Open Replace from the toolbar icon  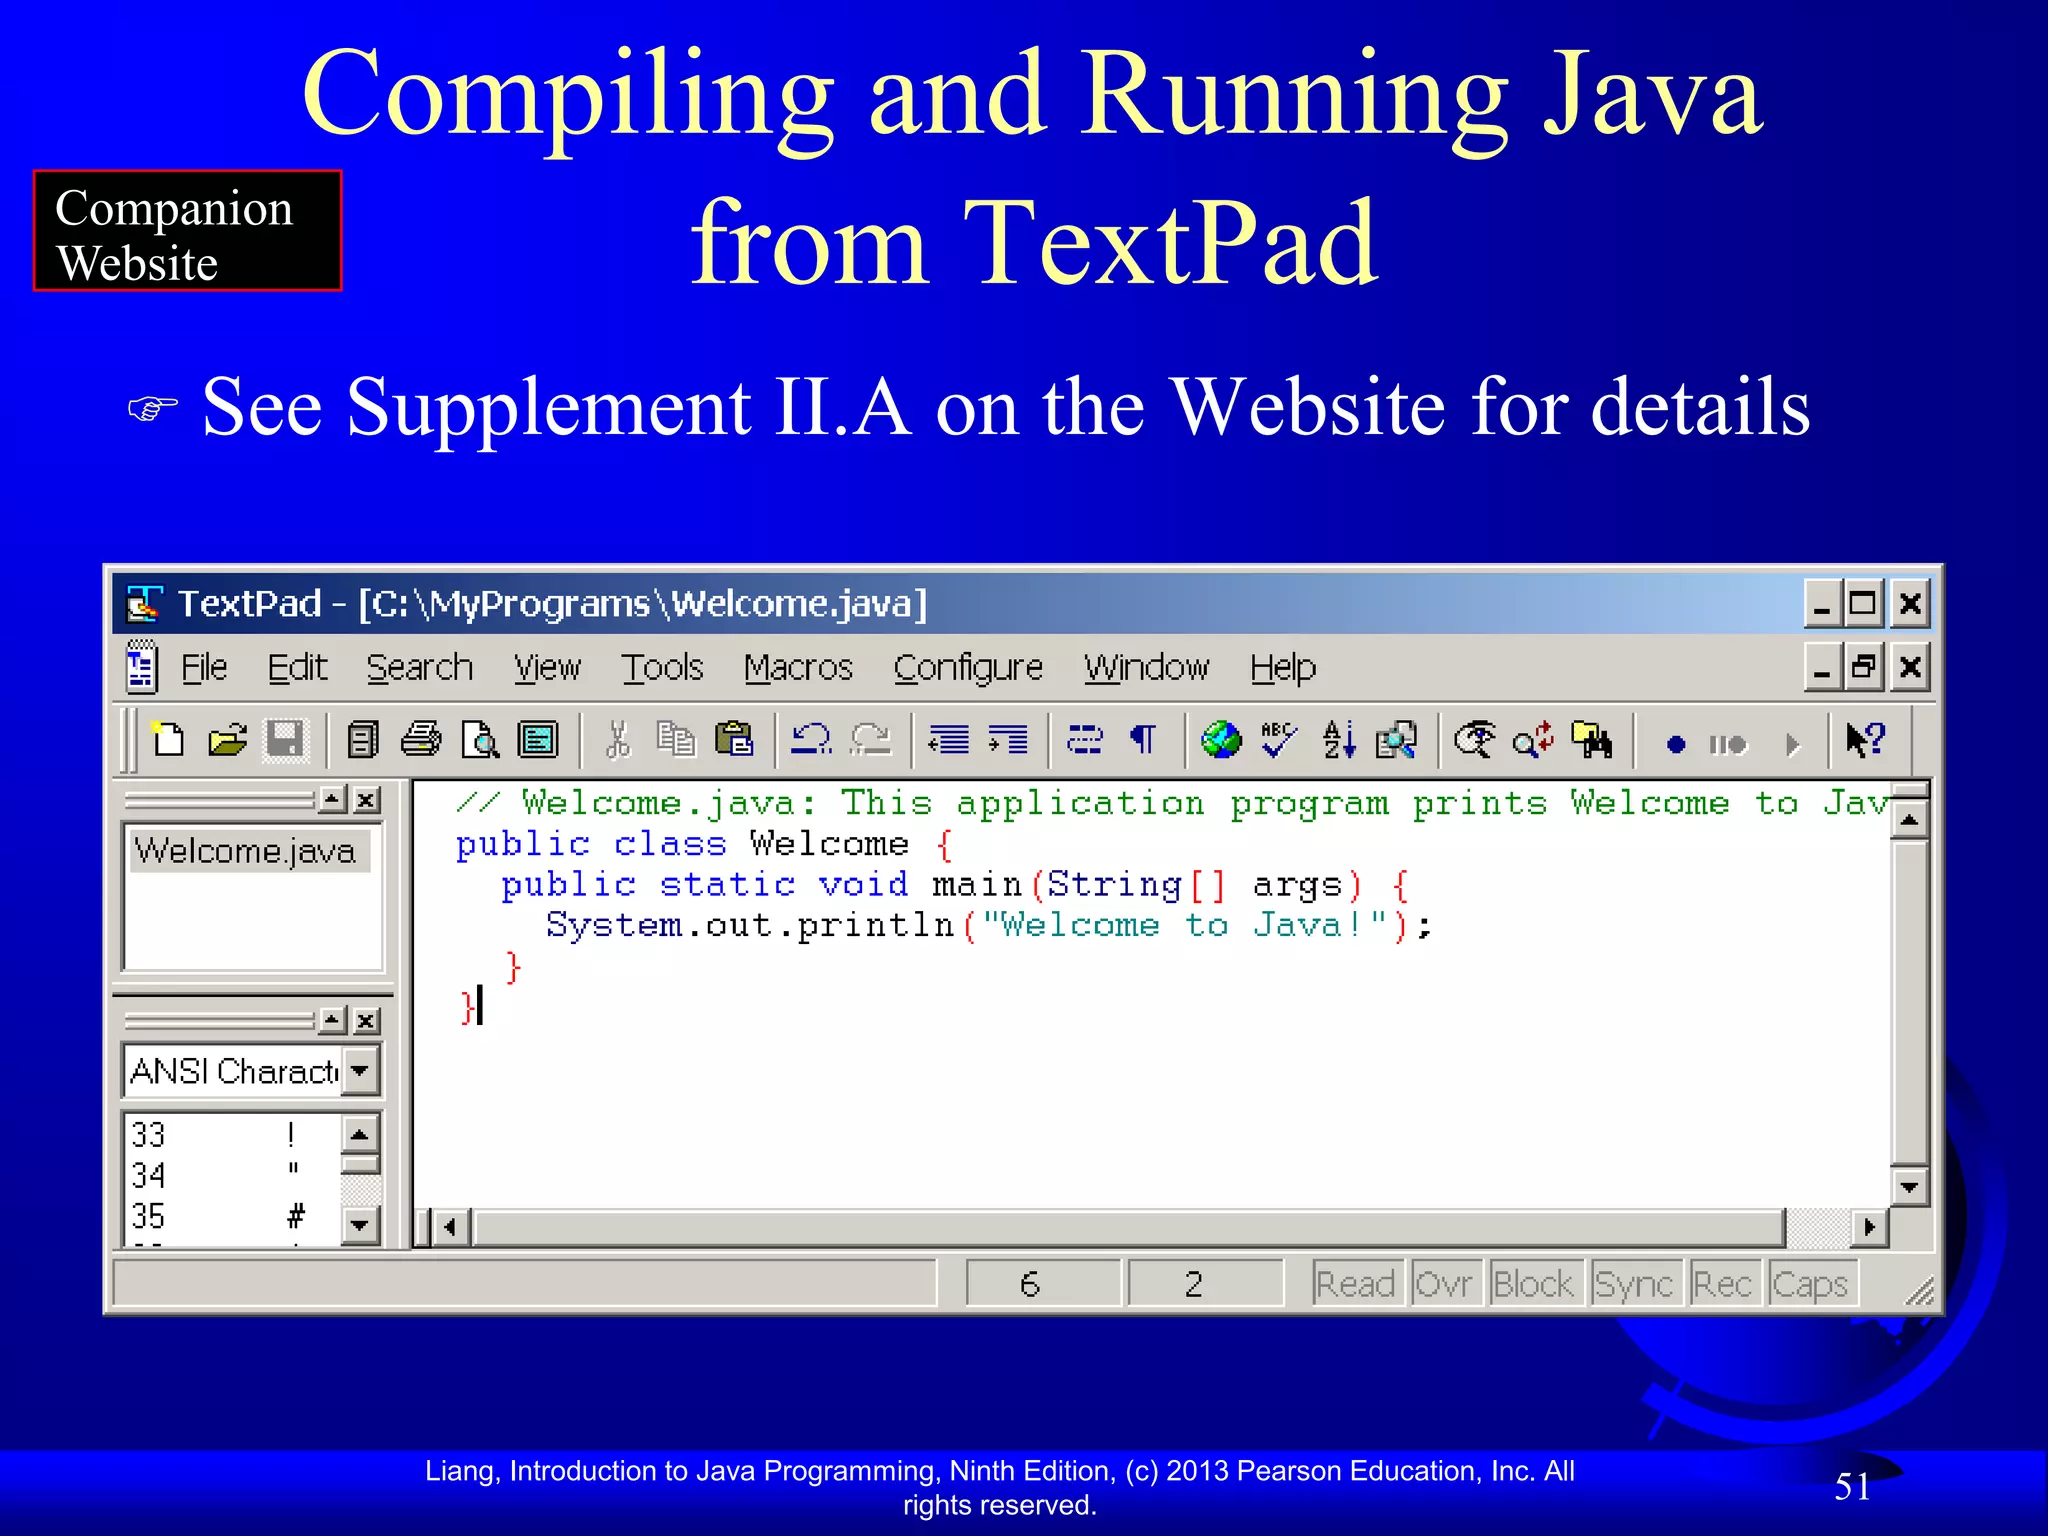1533,741
